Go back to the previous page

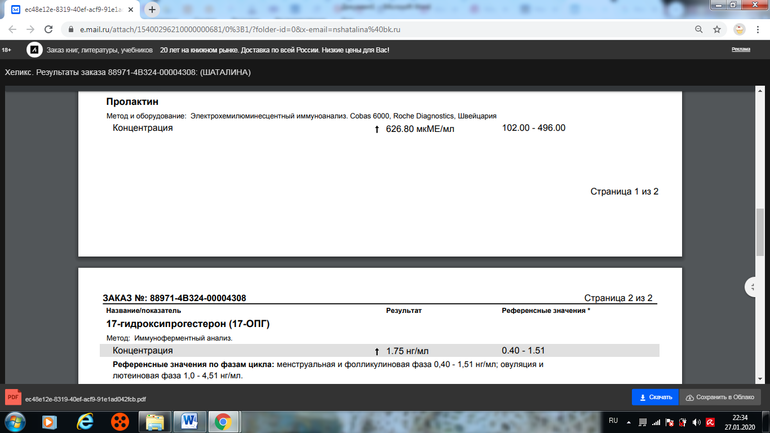pos(12,29)
